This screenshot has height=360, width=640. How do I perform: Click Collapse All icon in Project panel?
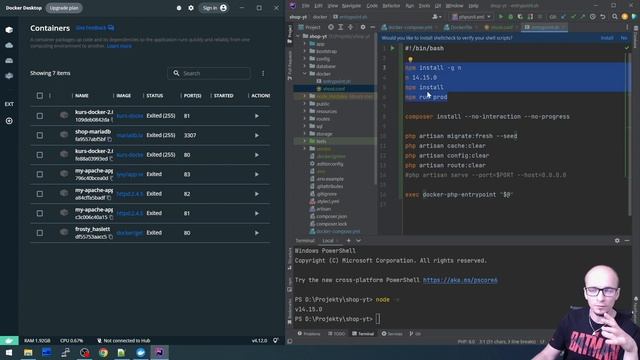point(351,27)
